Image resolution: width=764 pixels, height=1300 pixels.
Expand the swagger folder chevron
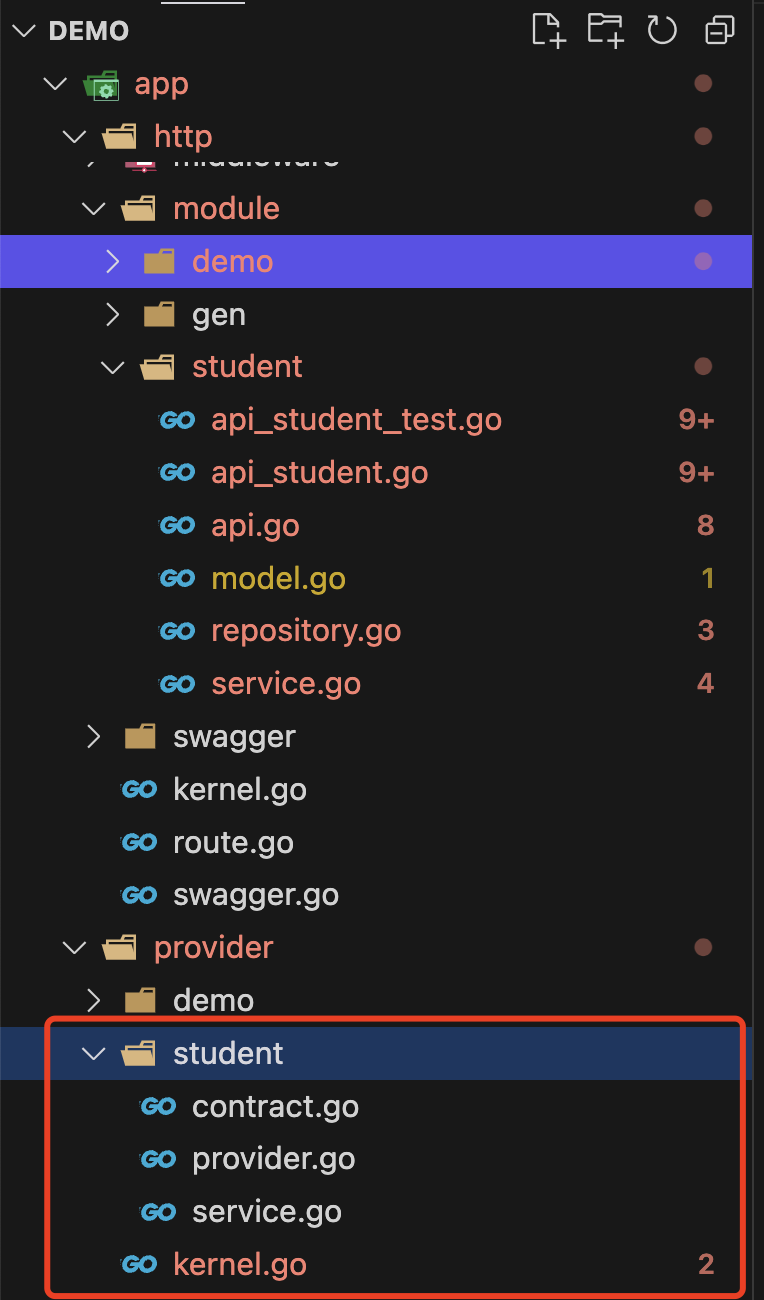(x=94, y=737)
